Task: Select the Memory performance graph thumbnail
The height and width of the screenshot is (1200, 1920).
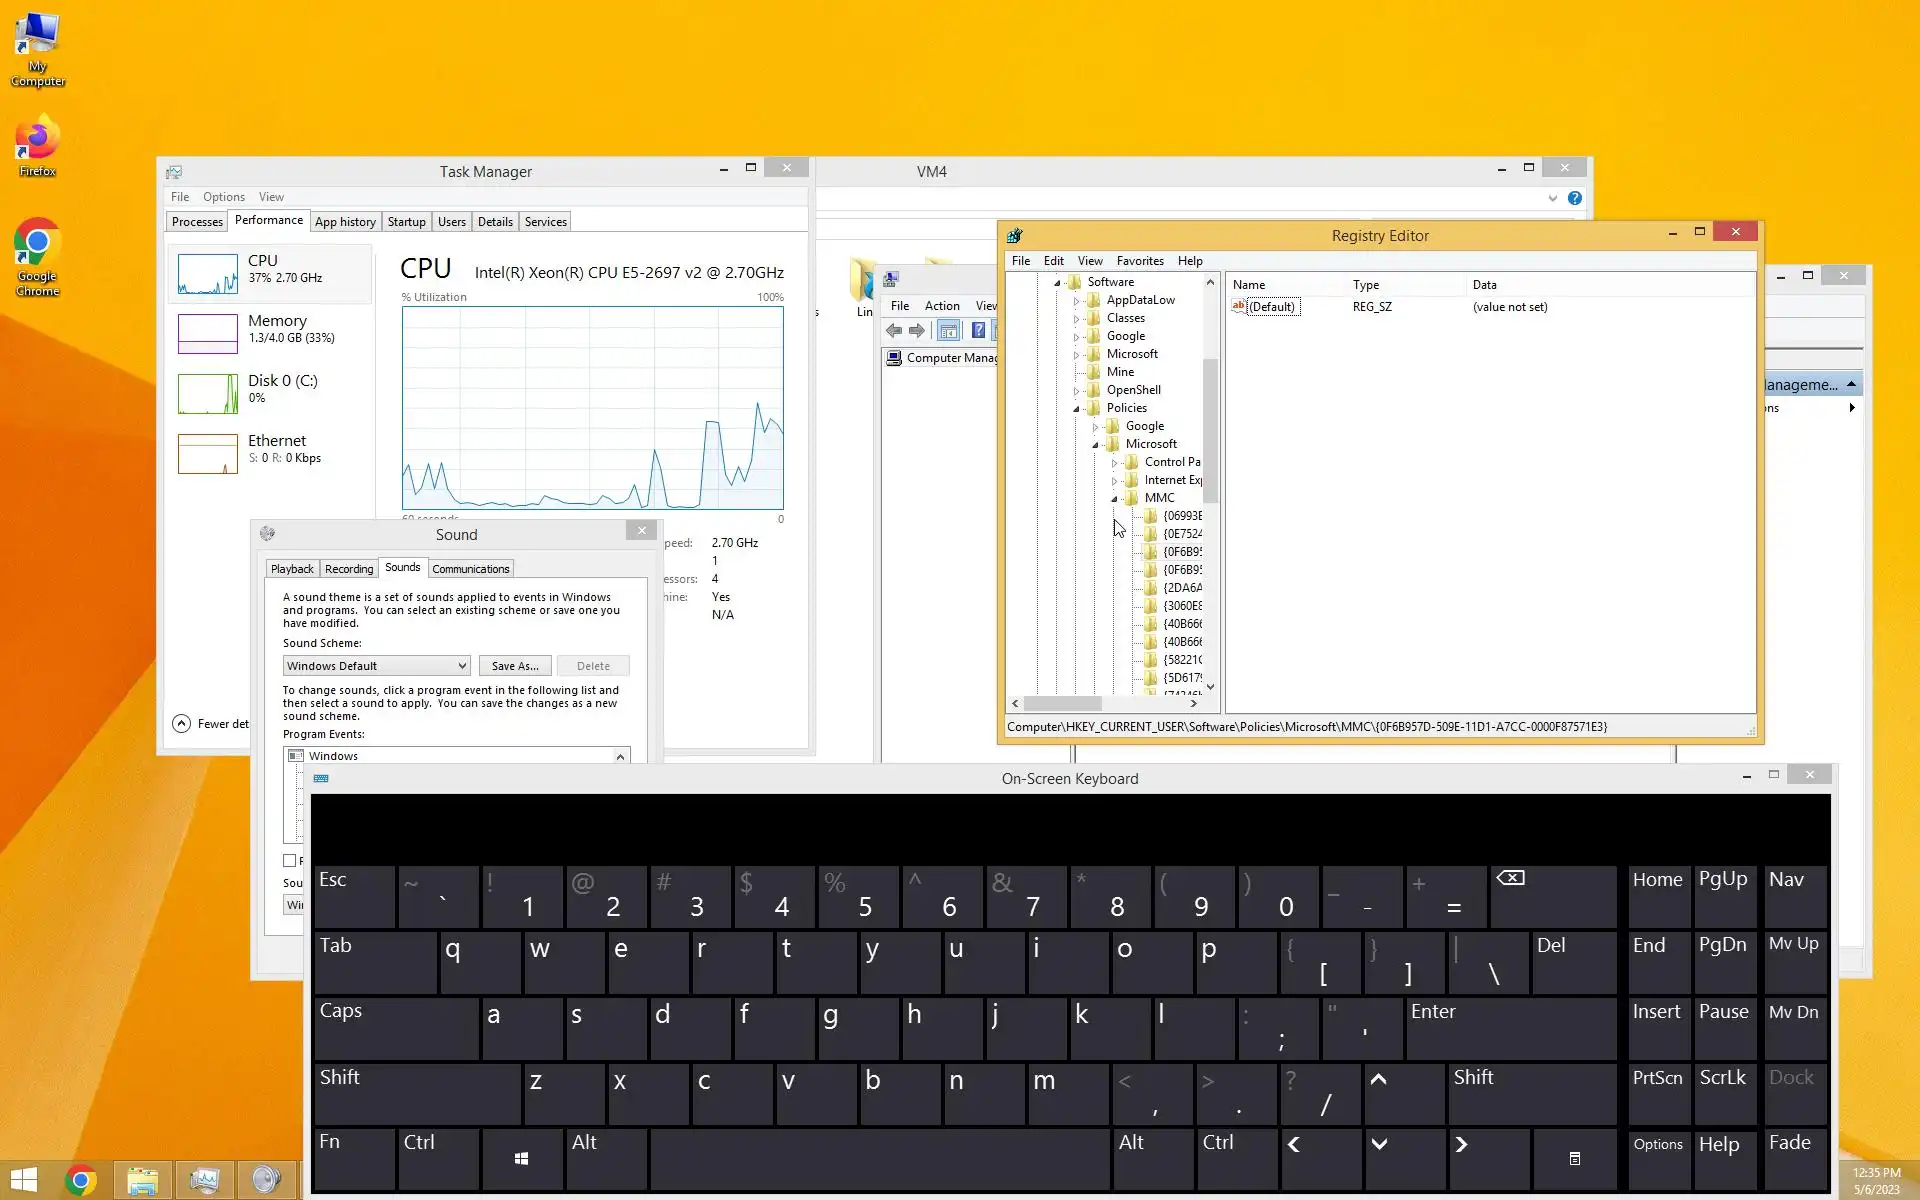Action: click(x=208, y=333)
